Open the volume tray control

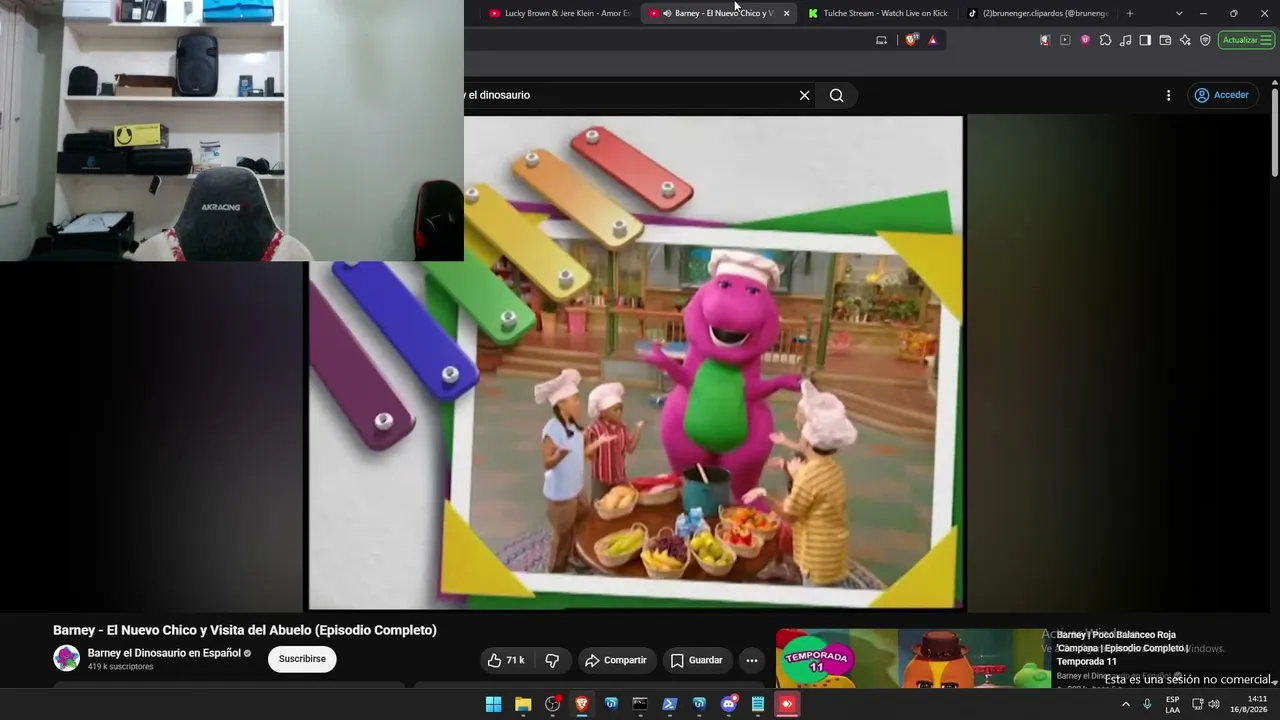[1214, 704]
